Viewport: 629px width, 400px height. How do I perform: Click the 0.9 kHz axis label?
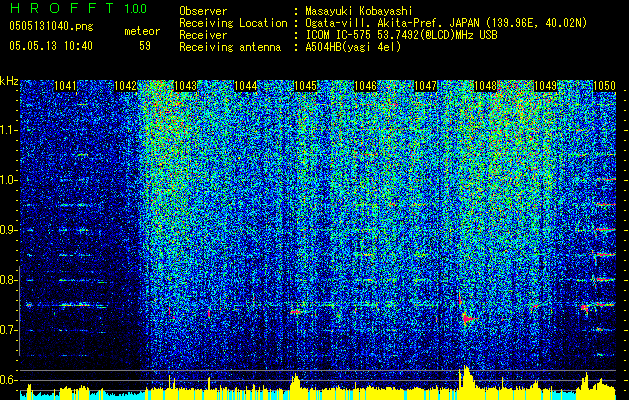7,230
